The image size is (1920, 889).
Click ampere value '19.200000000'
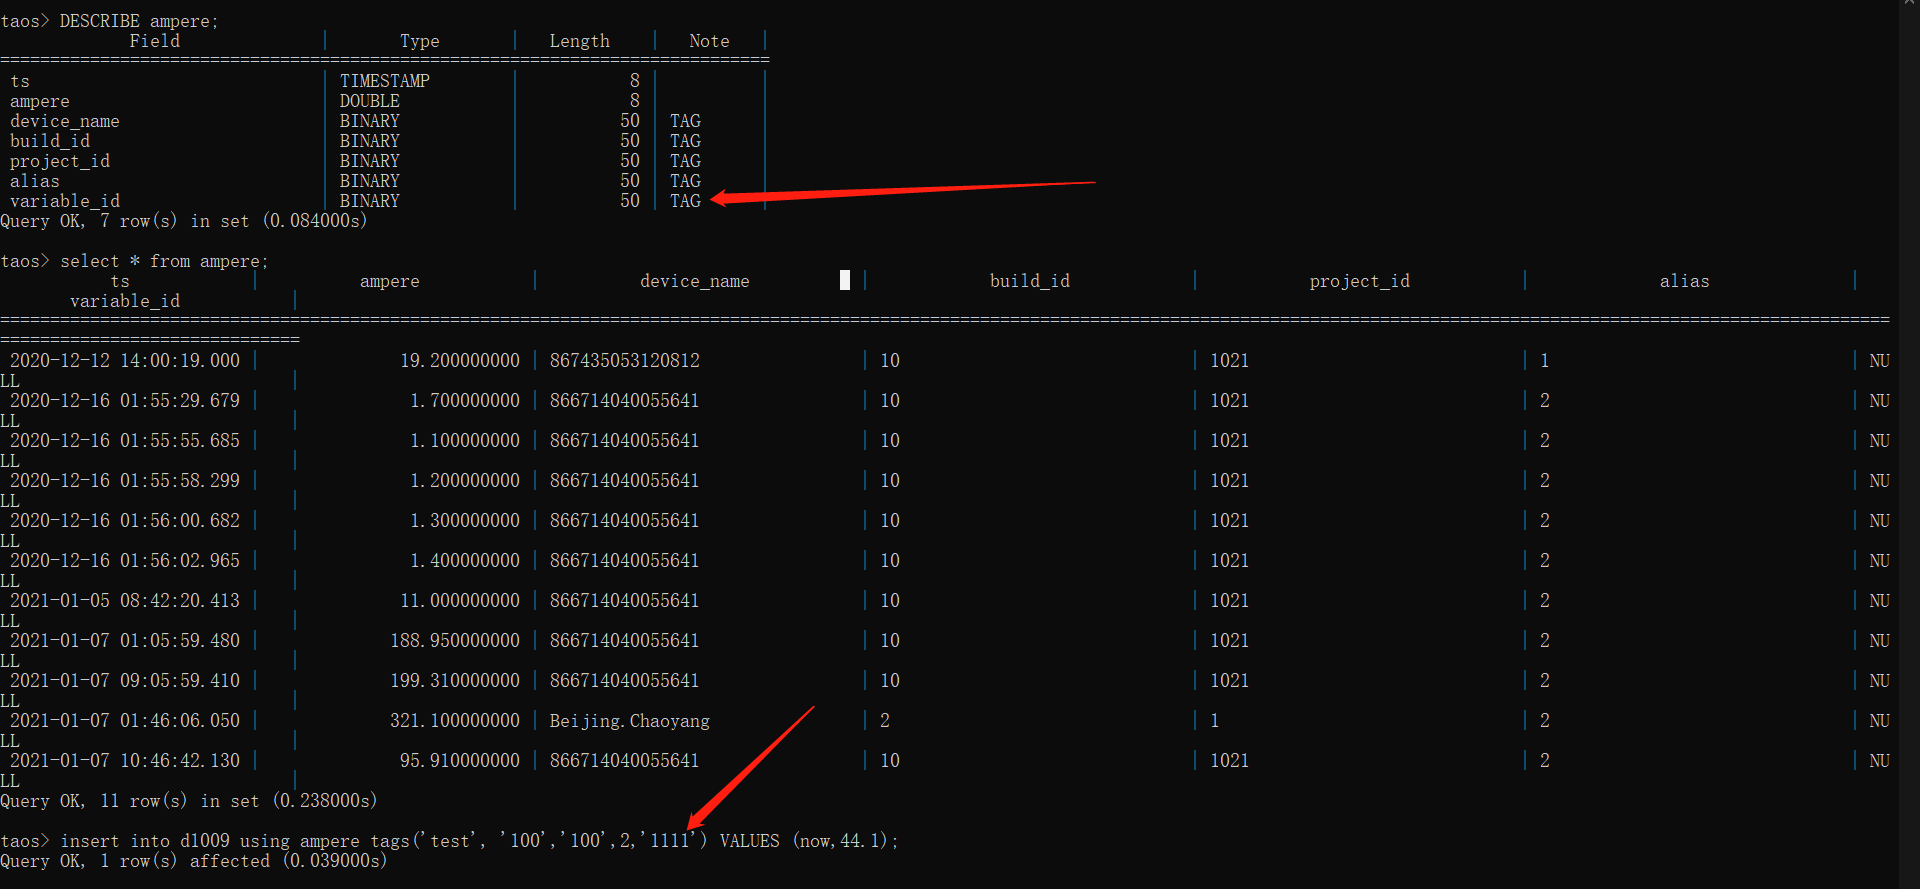(x=460, y=361)
